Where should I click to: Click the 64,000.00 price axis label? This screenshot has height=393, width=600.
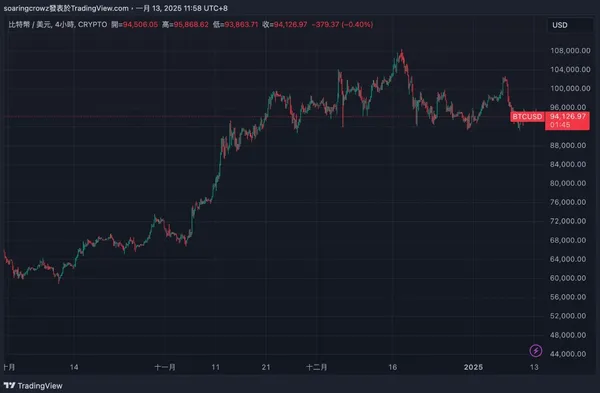click(x=568, y=259)
